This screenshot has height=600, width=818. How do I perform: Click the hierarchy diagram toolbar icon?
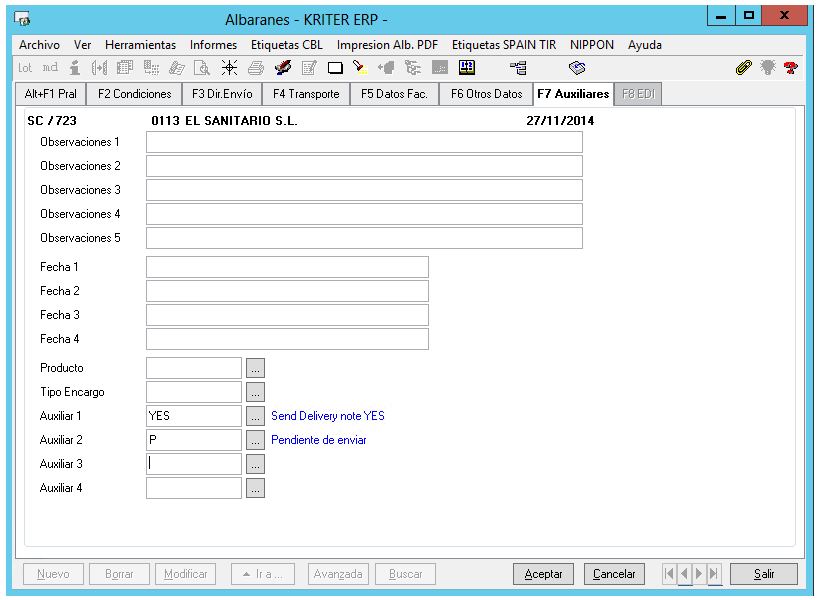(518, 68)
